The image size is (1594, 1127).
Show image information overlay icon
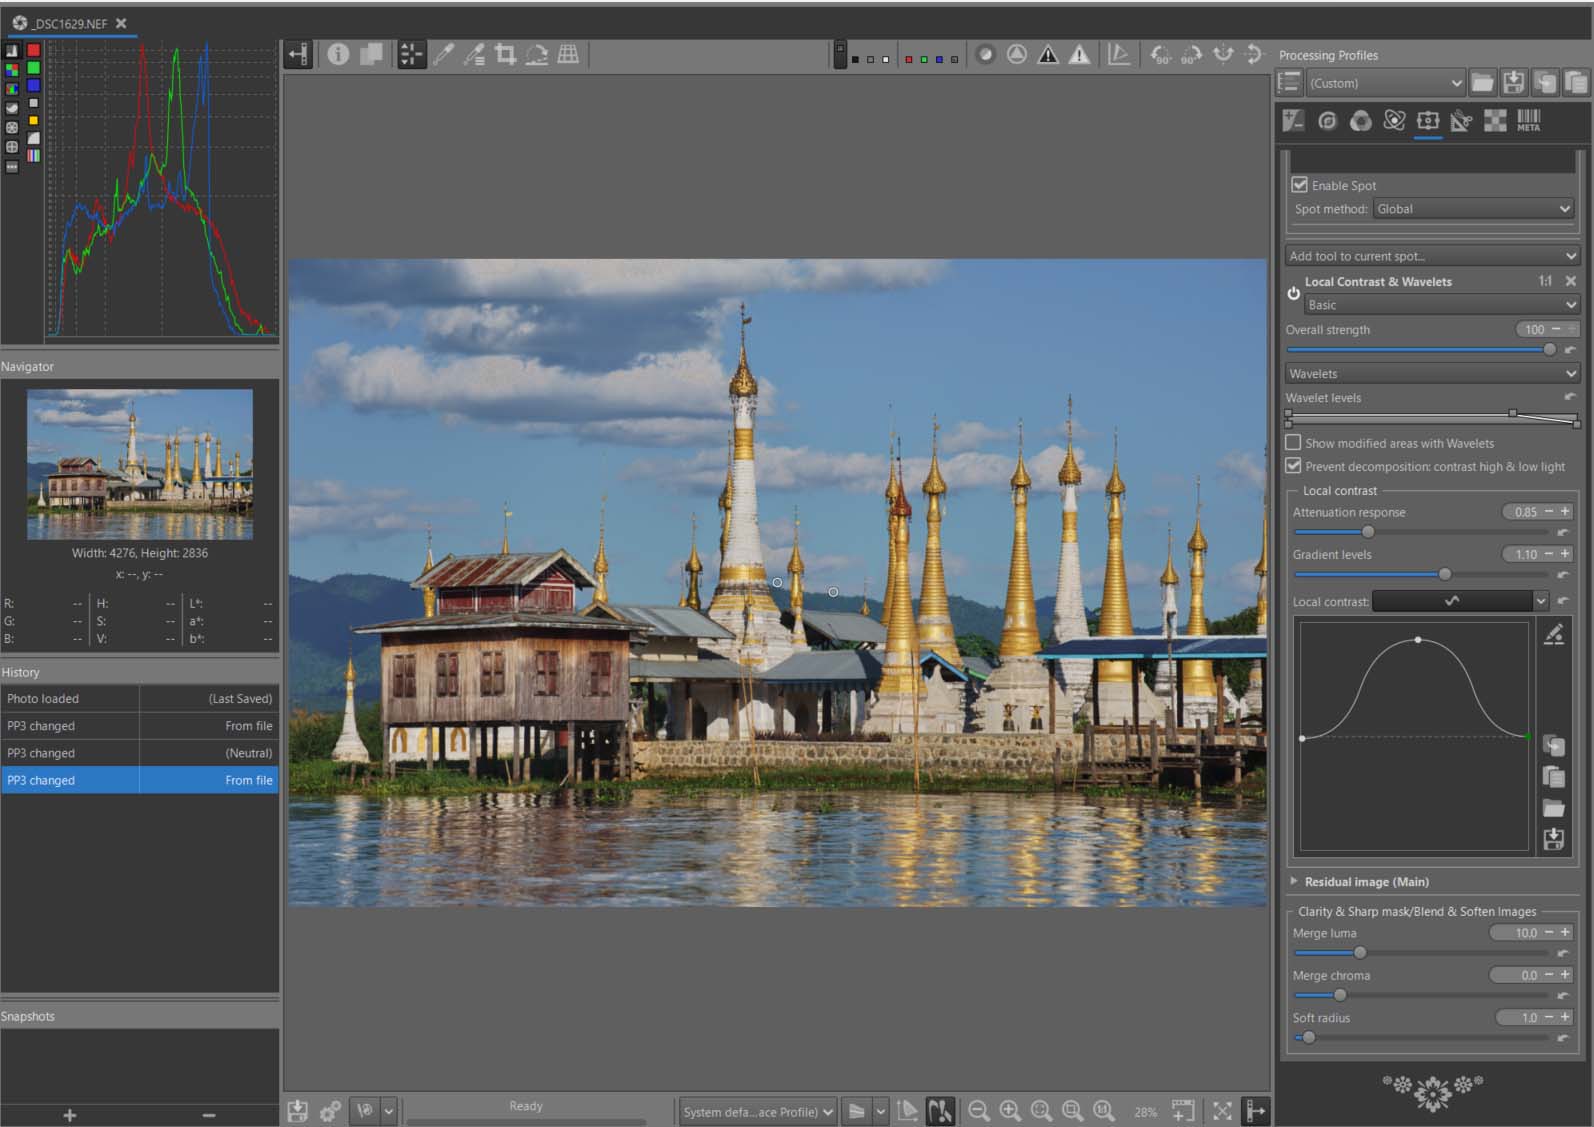pos(338,55)
